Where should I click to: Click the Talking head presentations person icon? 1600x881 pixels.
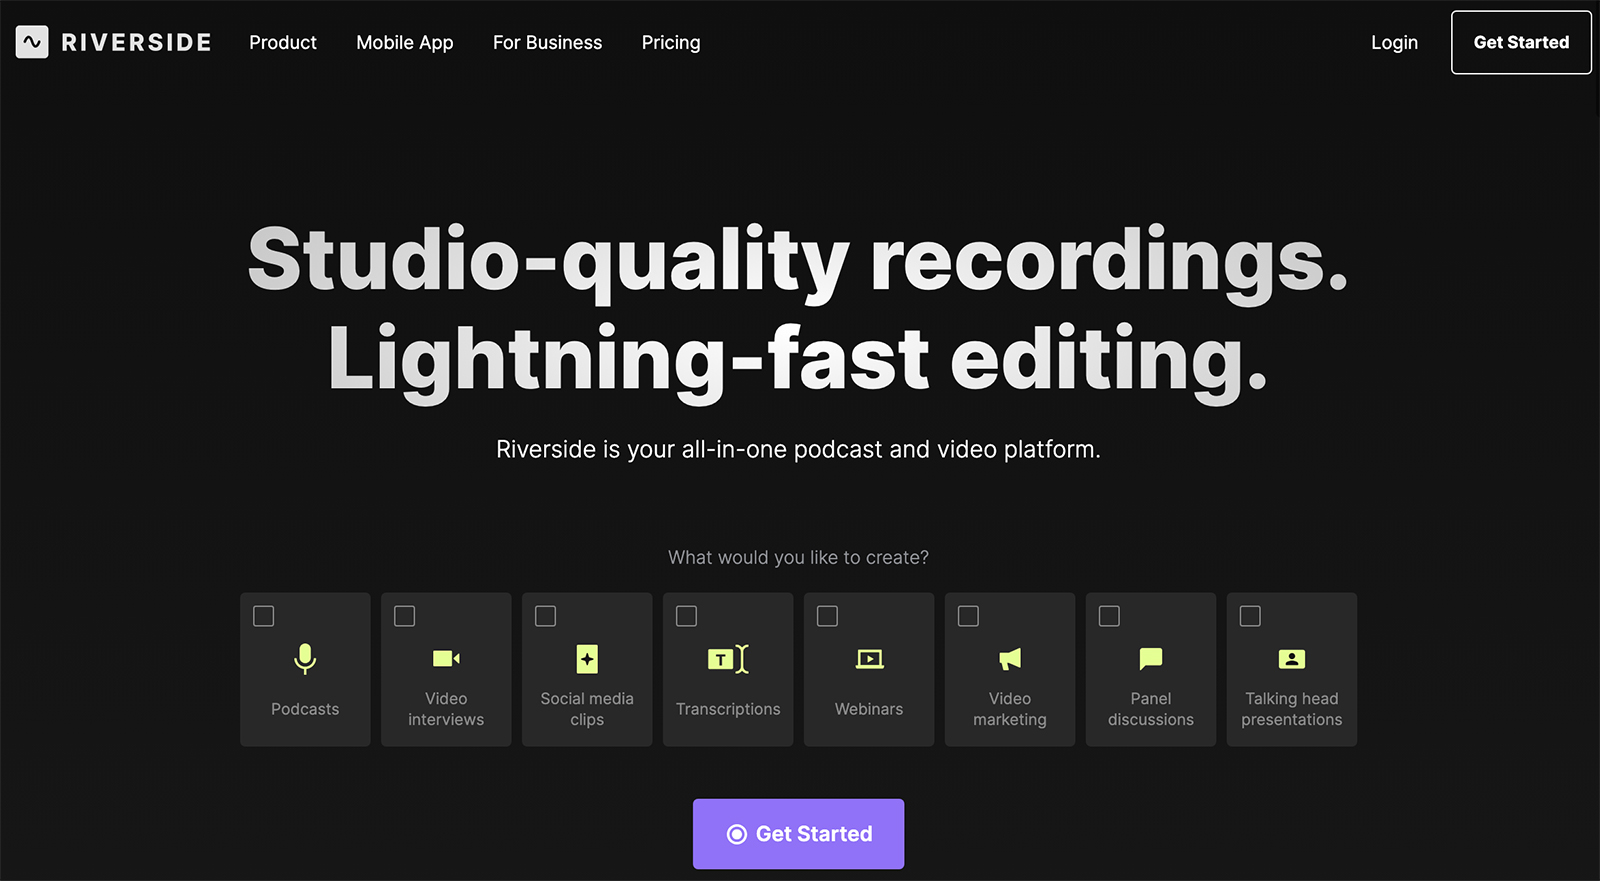(1292, 659)
